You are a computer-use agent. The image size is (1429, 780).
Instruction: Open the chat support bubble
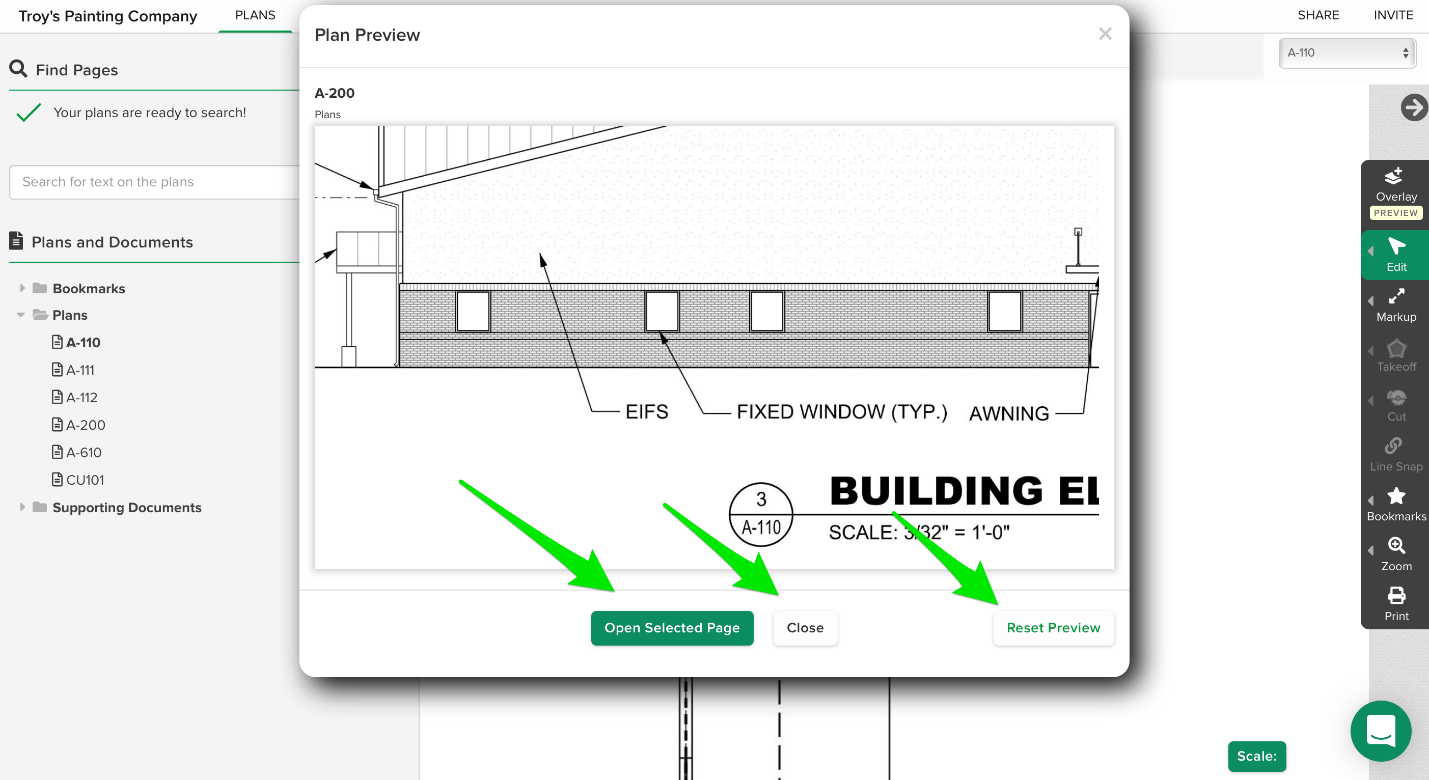click(x=1380, y=731)
